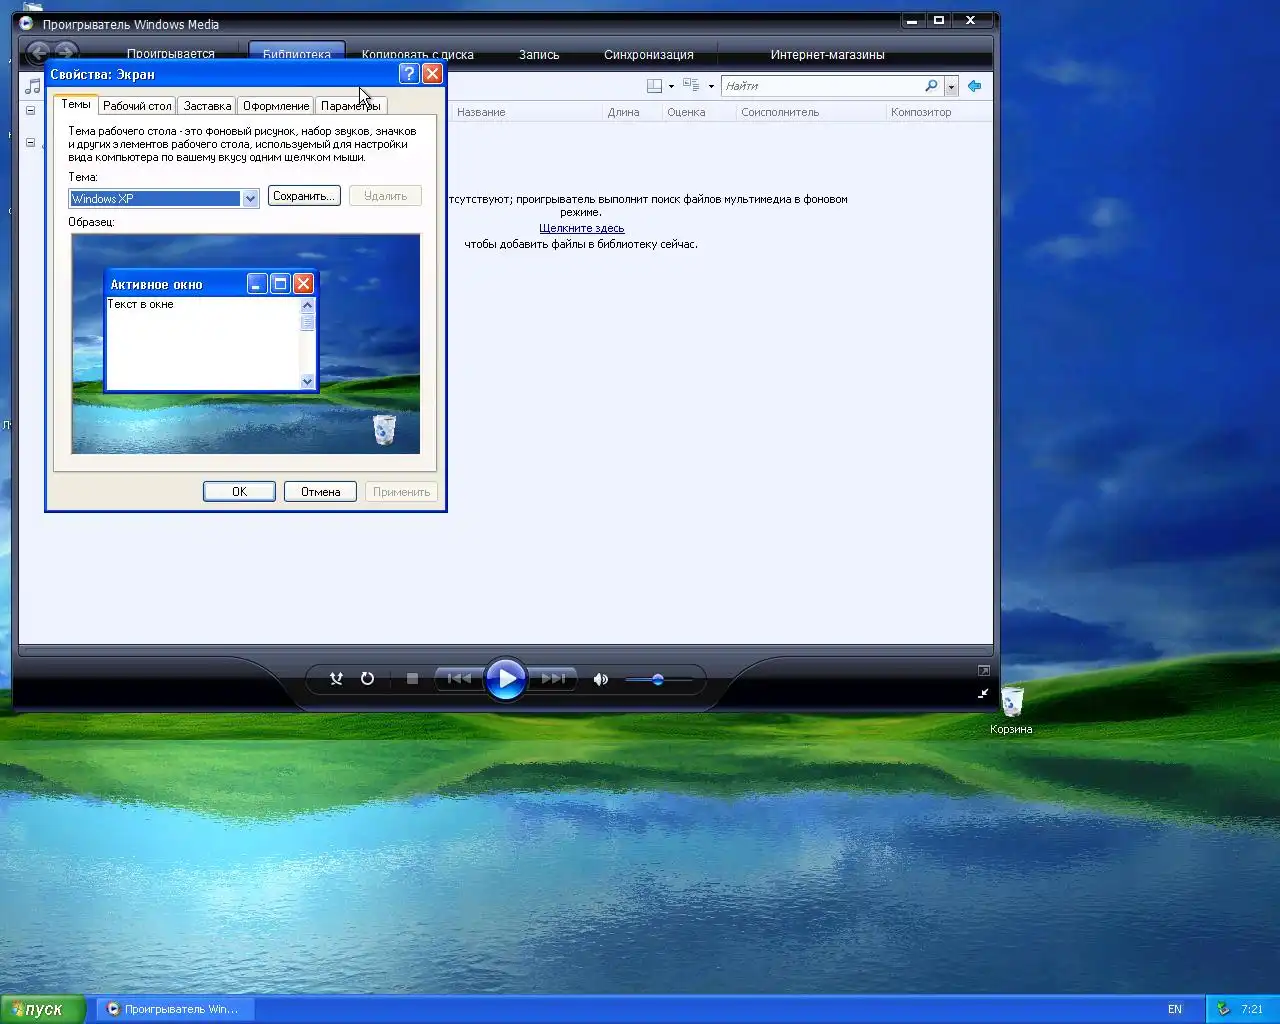Viewport: 1280px width, 1024px height.
Task: Click the Проигрыватель Win... taskbar button
Action: click(x=175, y=1009)
